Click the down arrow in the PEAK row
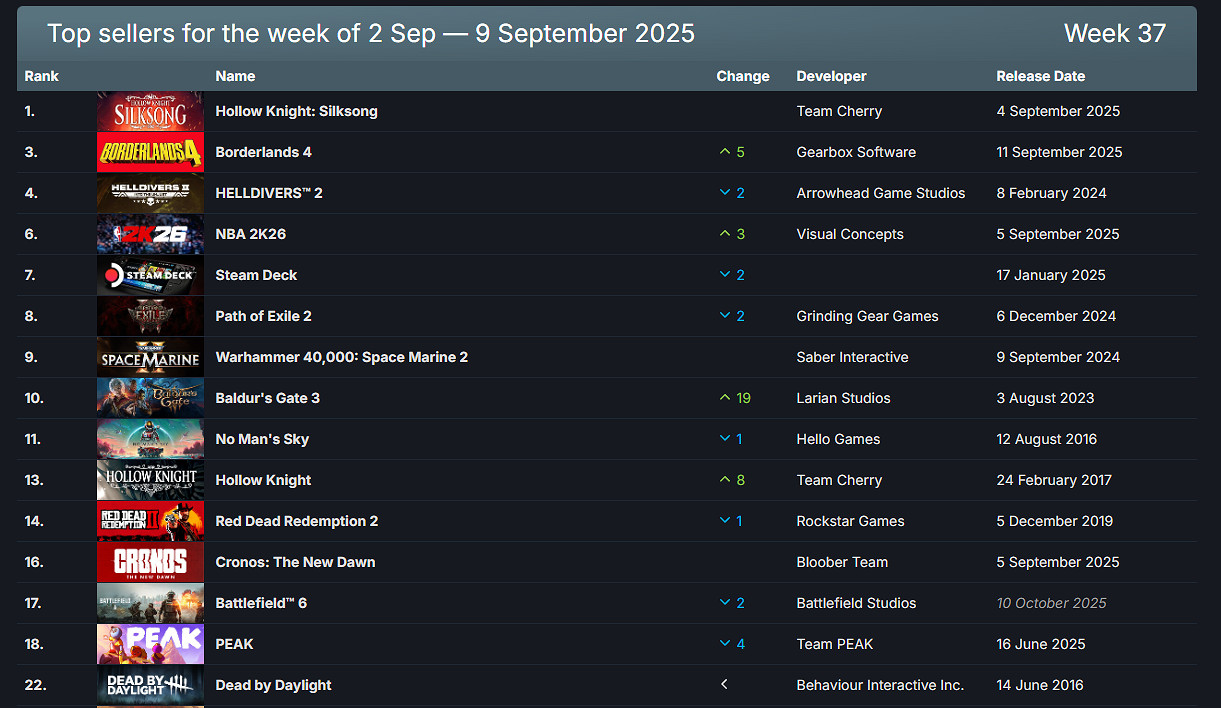This screenshot has height=708, width=1221. coord(725,644)
